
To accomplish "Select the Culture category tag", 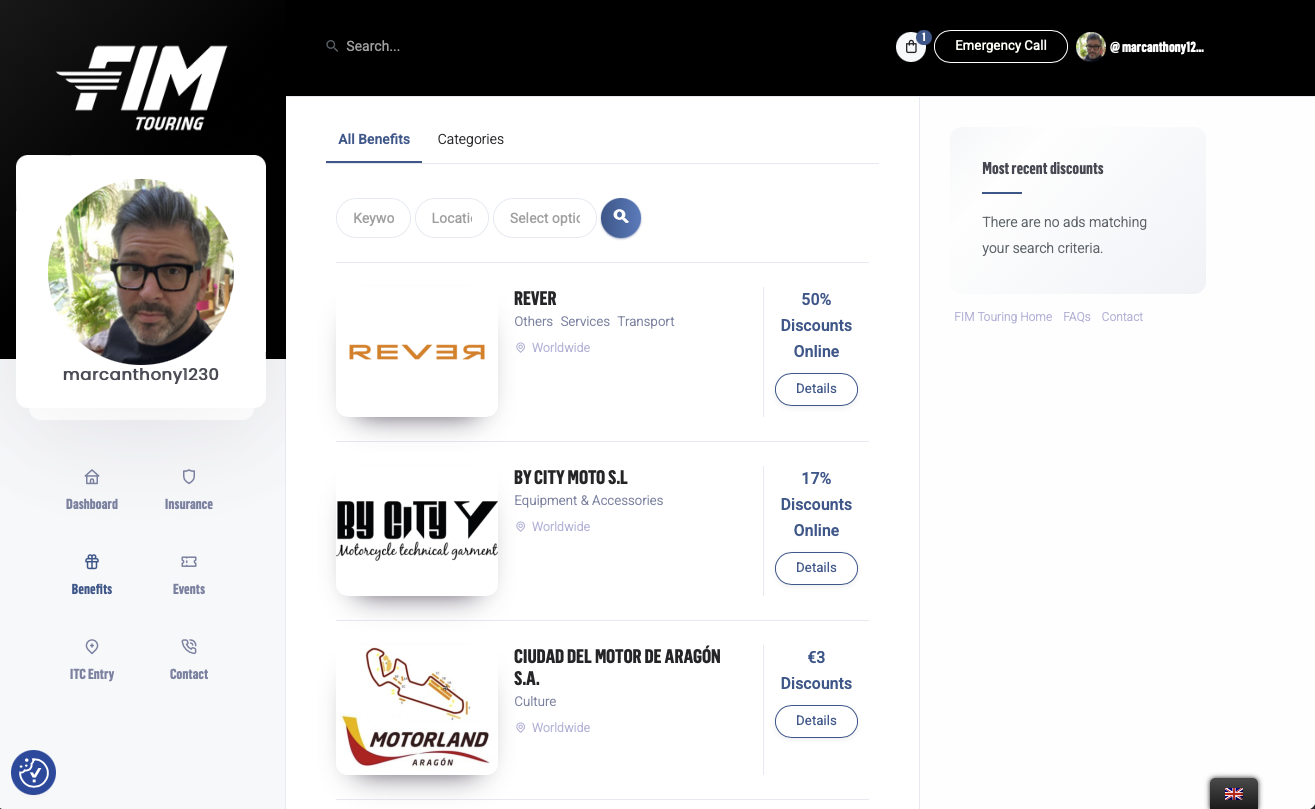I will tap(535, 702).
